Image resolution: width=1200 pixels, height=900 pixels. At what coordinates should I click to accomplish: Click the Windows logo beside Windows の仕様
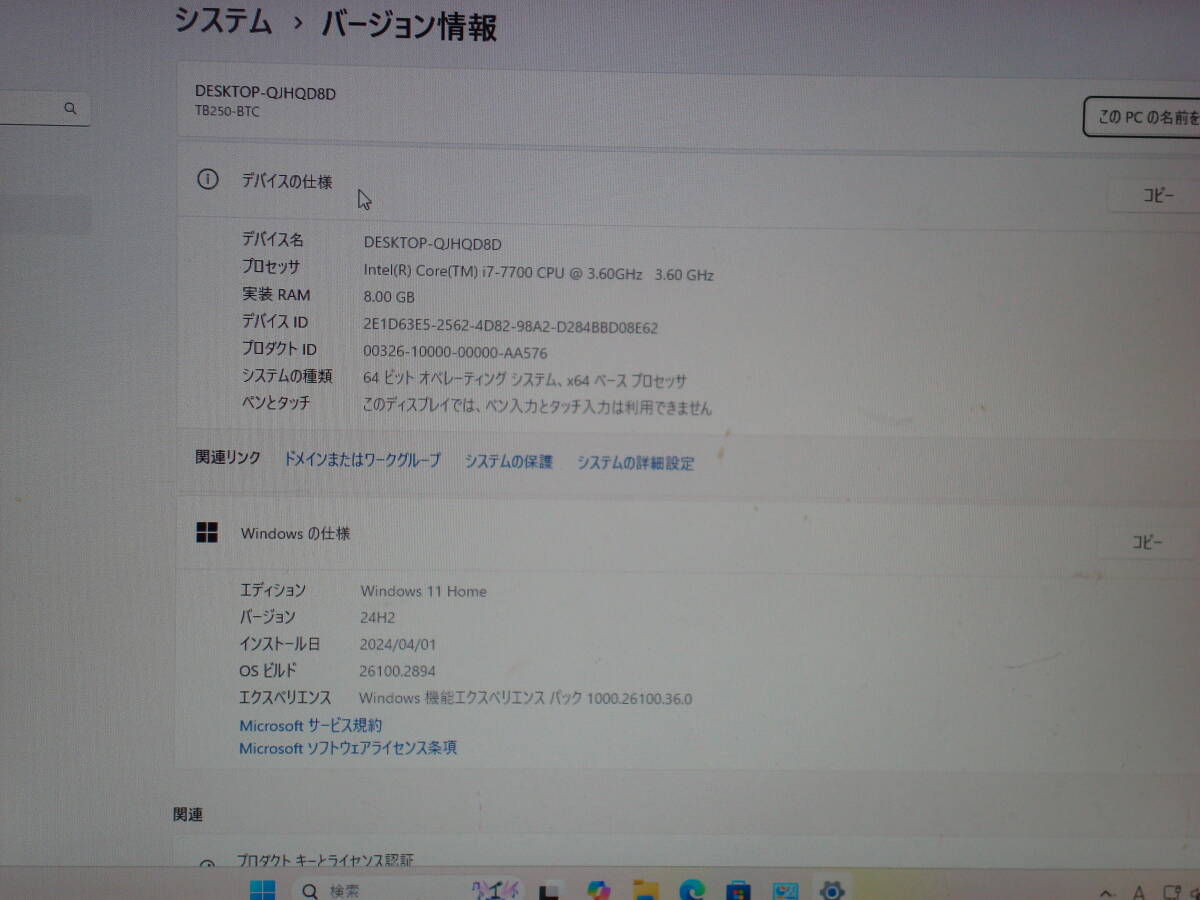[207, 533]
